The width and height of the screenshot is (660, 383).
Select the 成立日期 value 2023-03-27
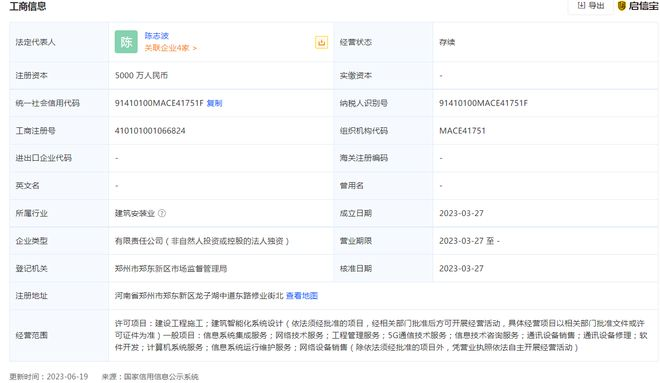coord(461,213)
